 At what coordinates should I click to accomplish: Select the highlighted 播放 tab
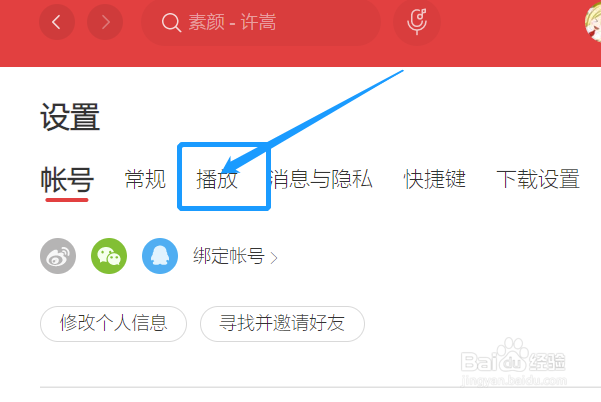[x=217, y=179]
